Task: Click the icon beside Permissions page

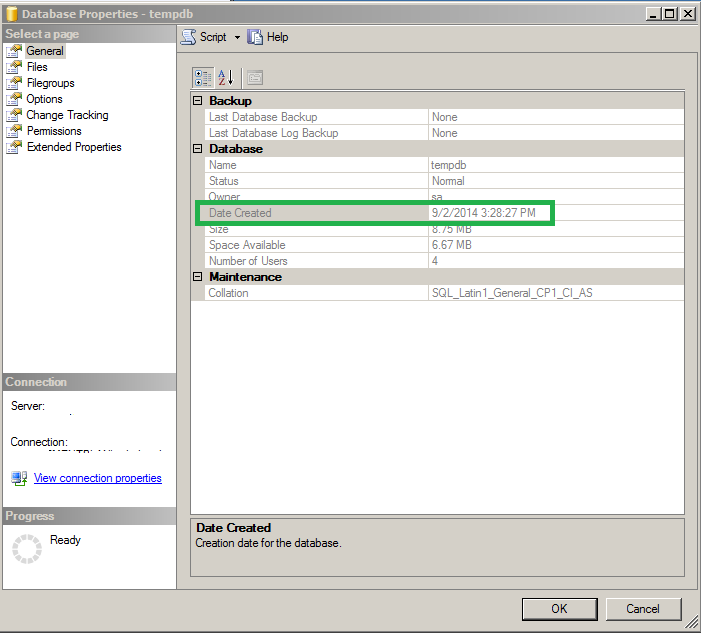Action: click(x=14, y=131)
